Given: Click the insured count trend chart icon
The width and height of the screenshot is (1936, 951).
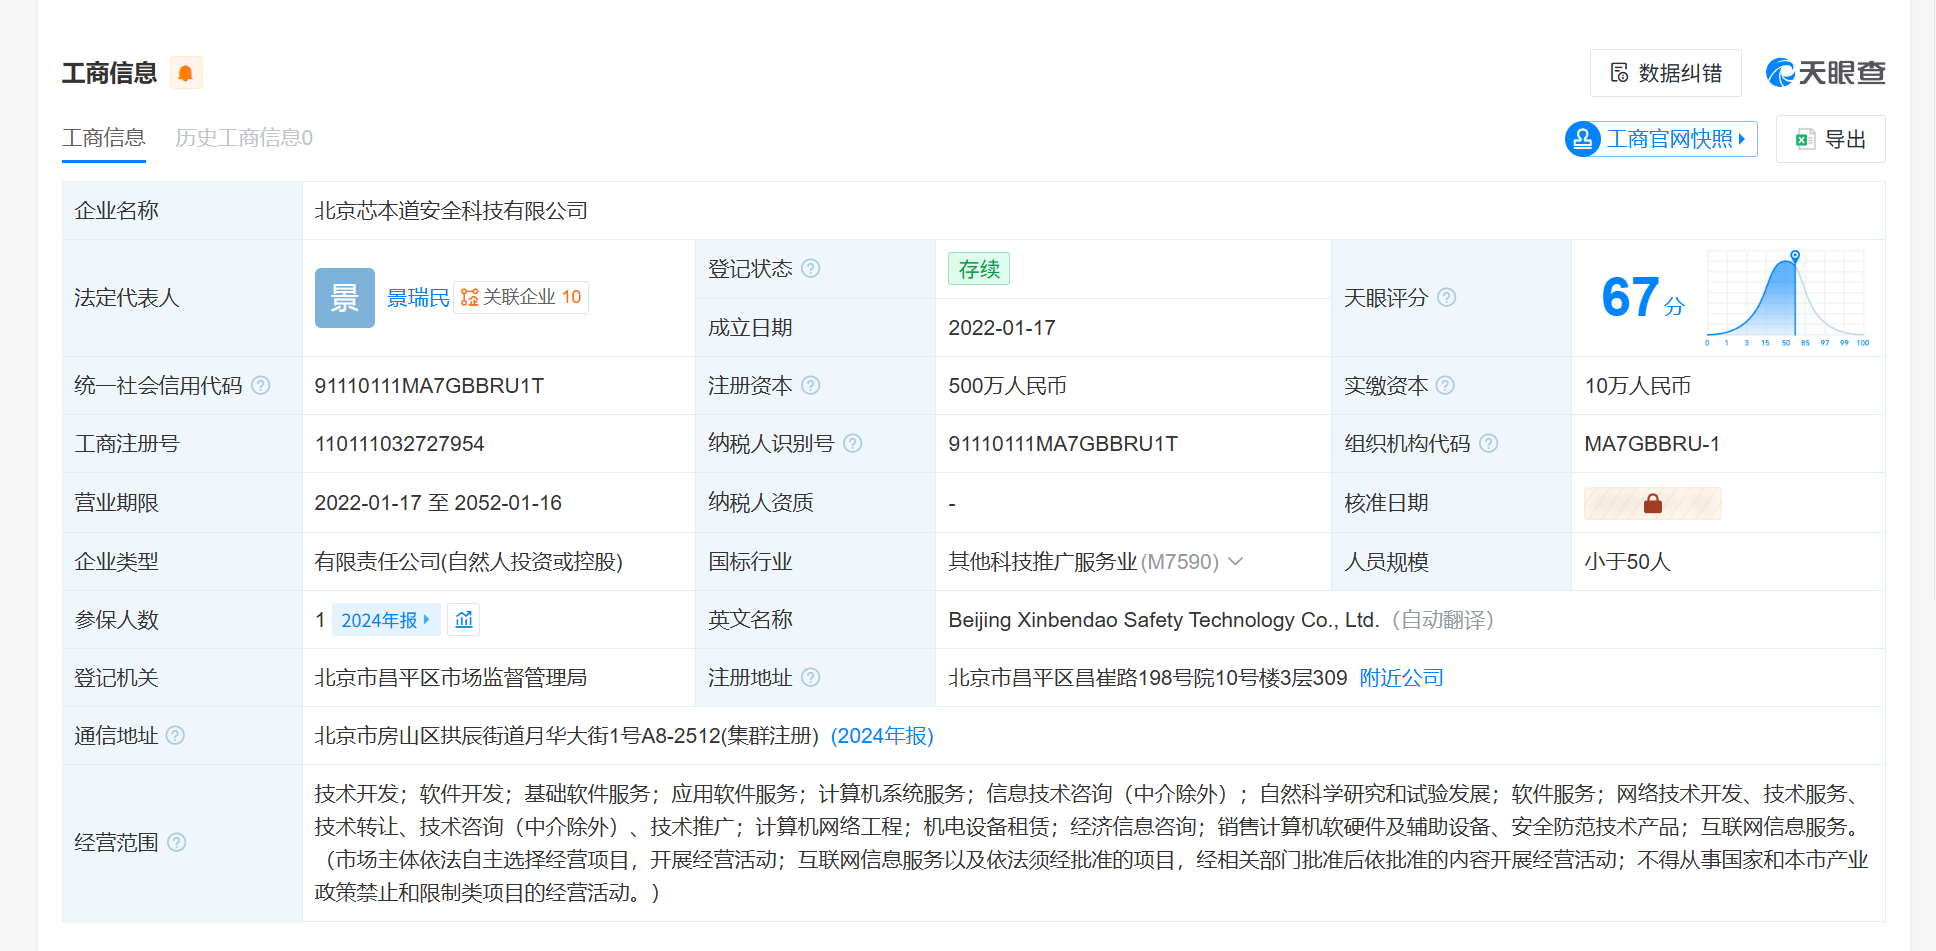Looking at the screenshot, I should (x=464, y=620).
